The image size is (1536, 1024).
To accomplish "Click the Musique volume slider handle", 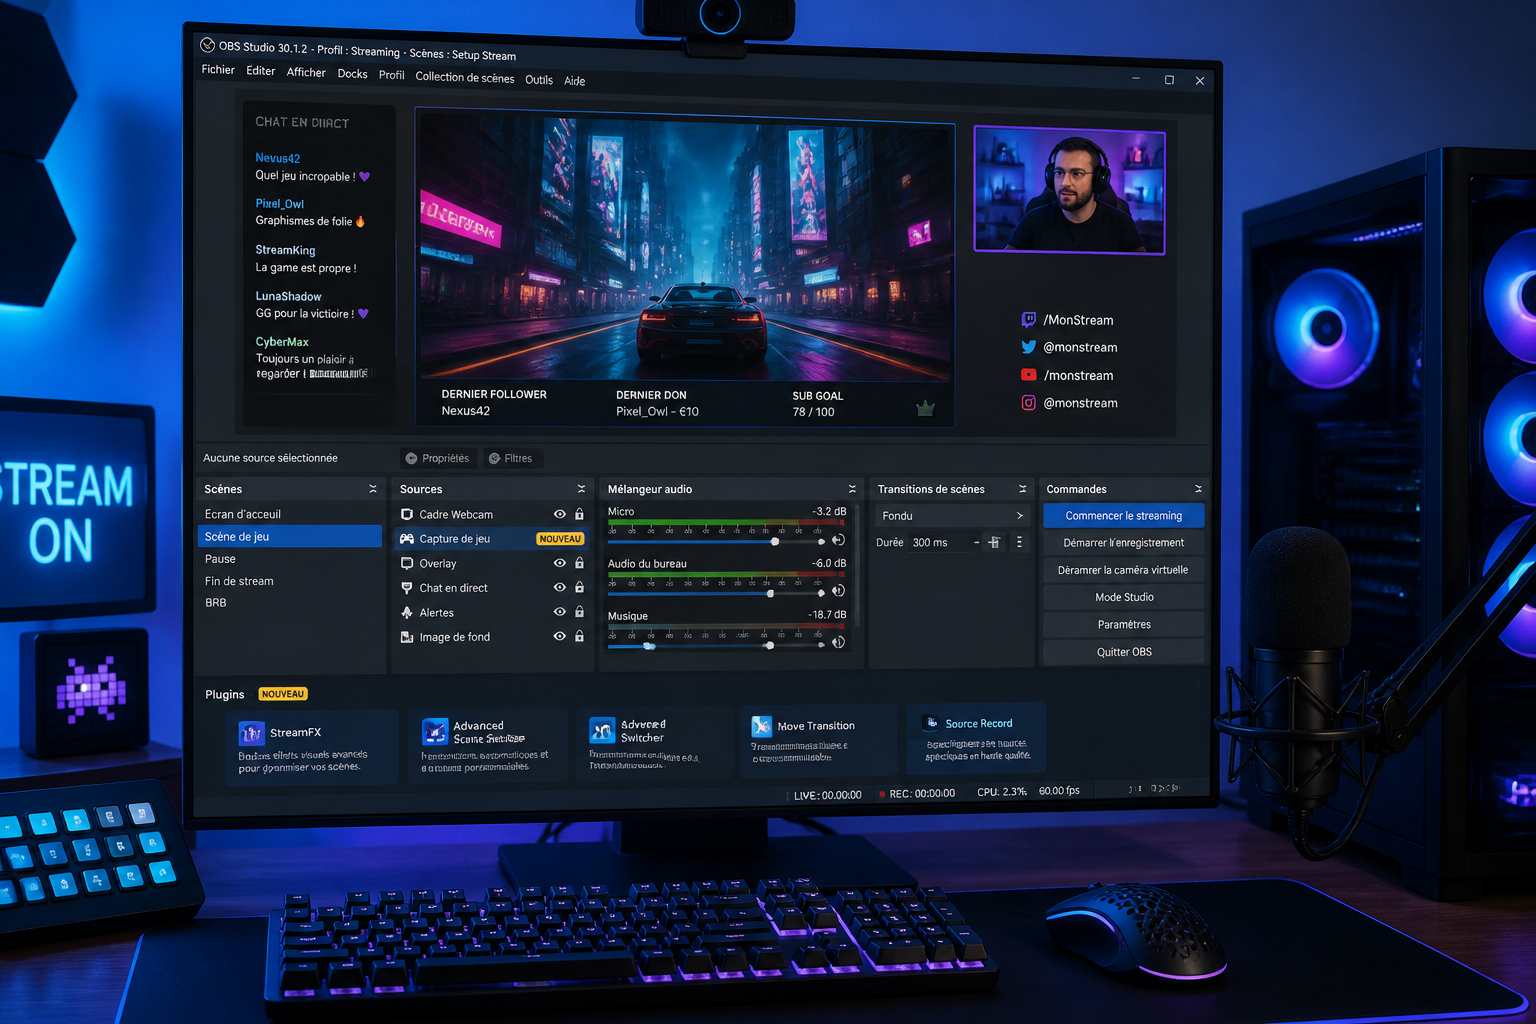I will click(x=769, y=645).
